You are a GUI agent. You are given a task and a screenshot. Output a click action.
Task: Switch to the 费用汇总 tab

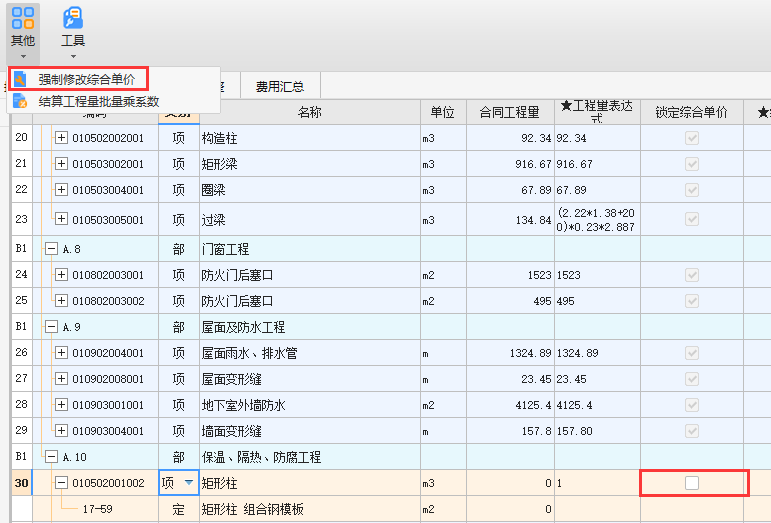click(279, 87)
